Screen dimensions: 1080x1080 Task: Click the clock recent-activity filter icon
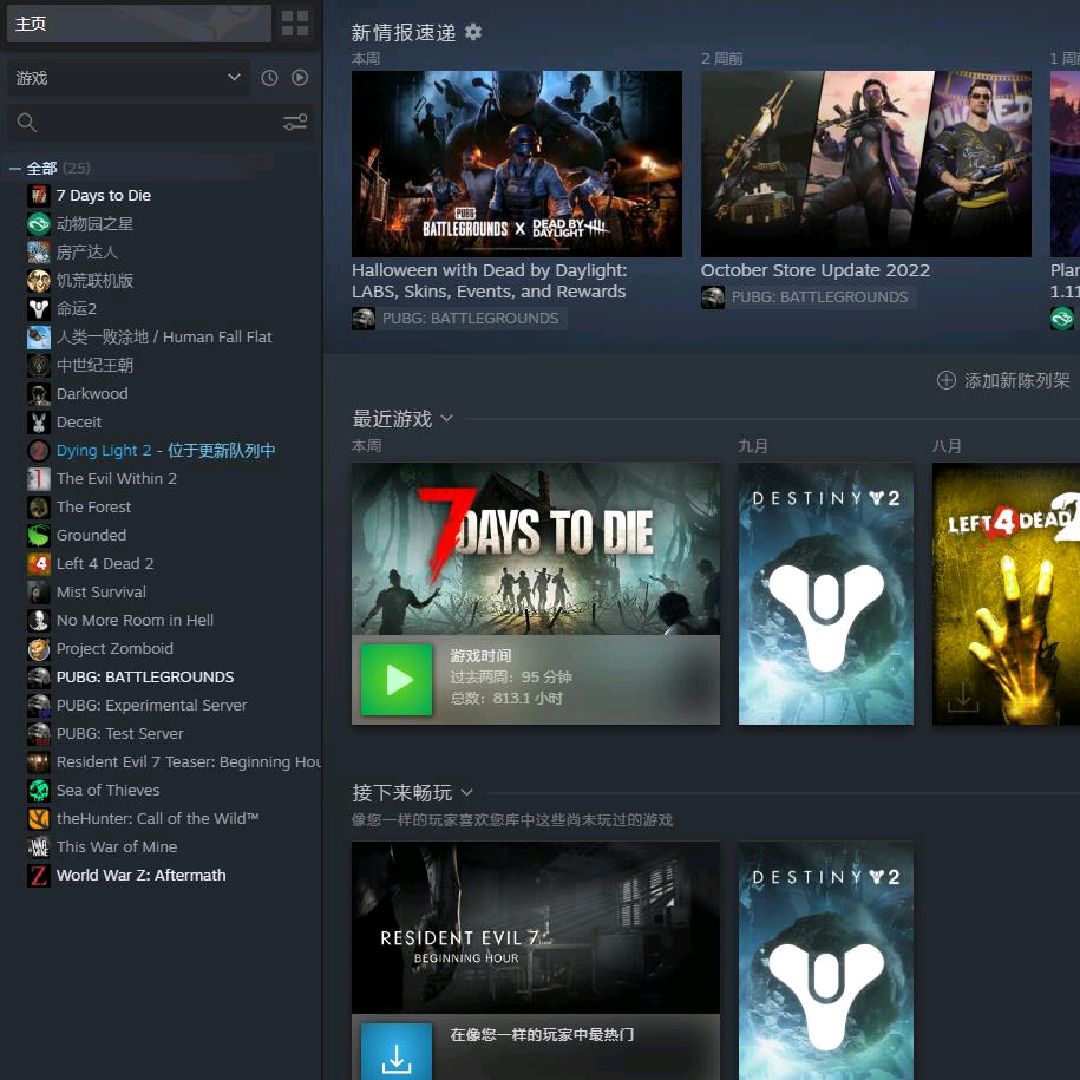(269, 78)
